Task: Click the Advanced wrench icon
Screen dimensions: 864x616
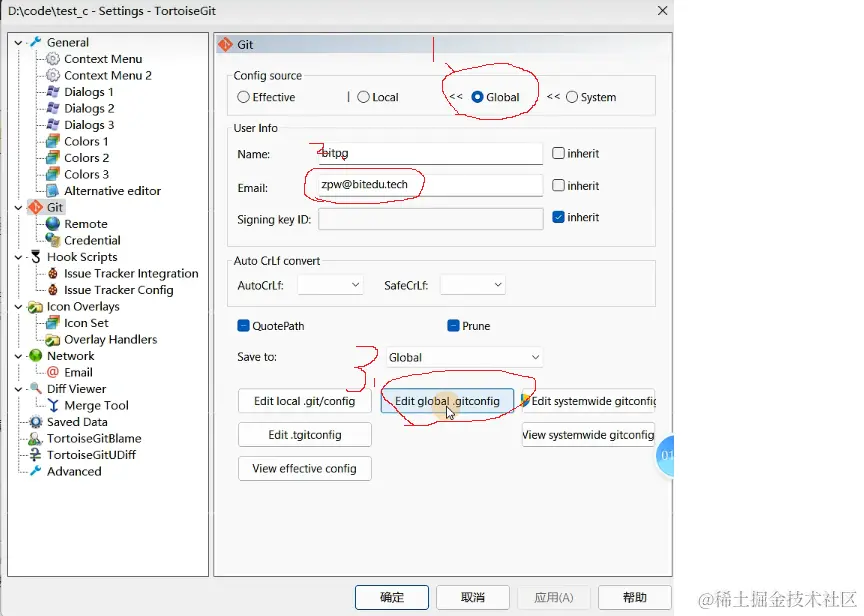Action: tap(36, 471)
